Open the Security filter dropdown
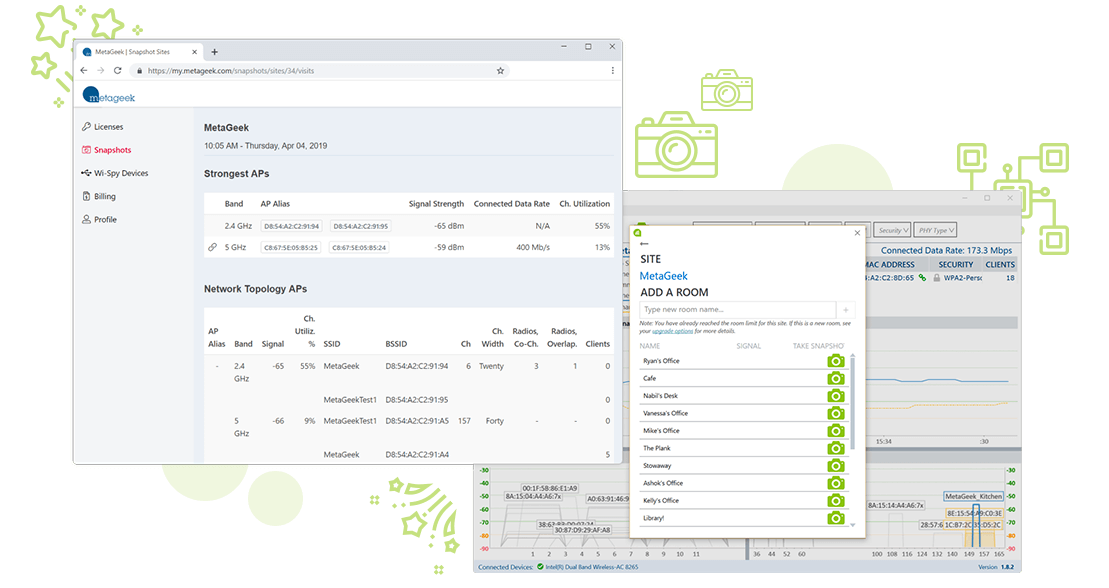The width and height of the screenshot is (1109, 588). [x=893, y=230]
